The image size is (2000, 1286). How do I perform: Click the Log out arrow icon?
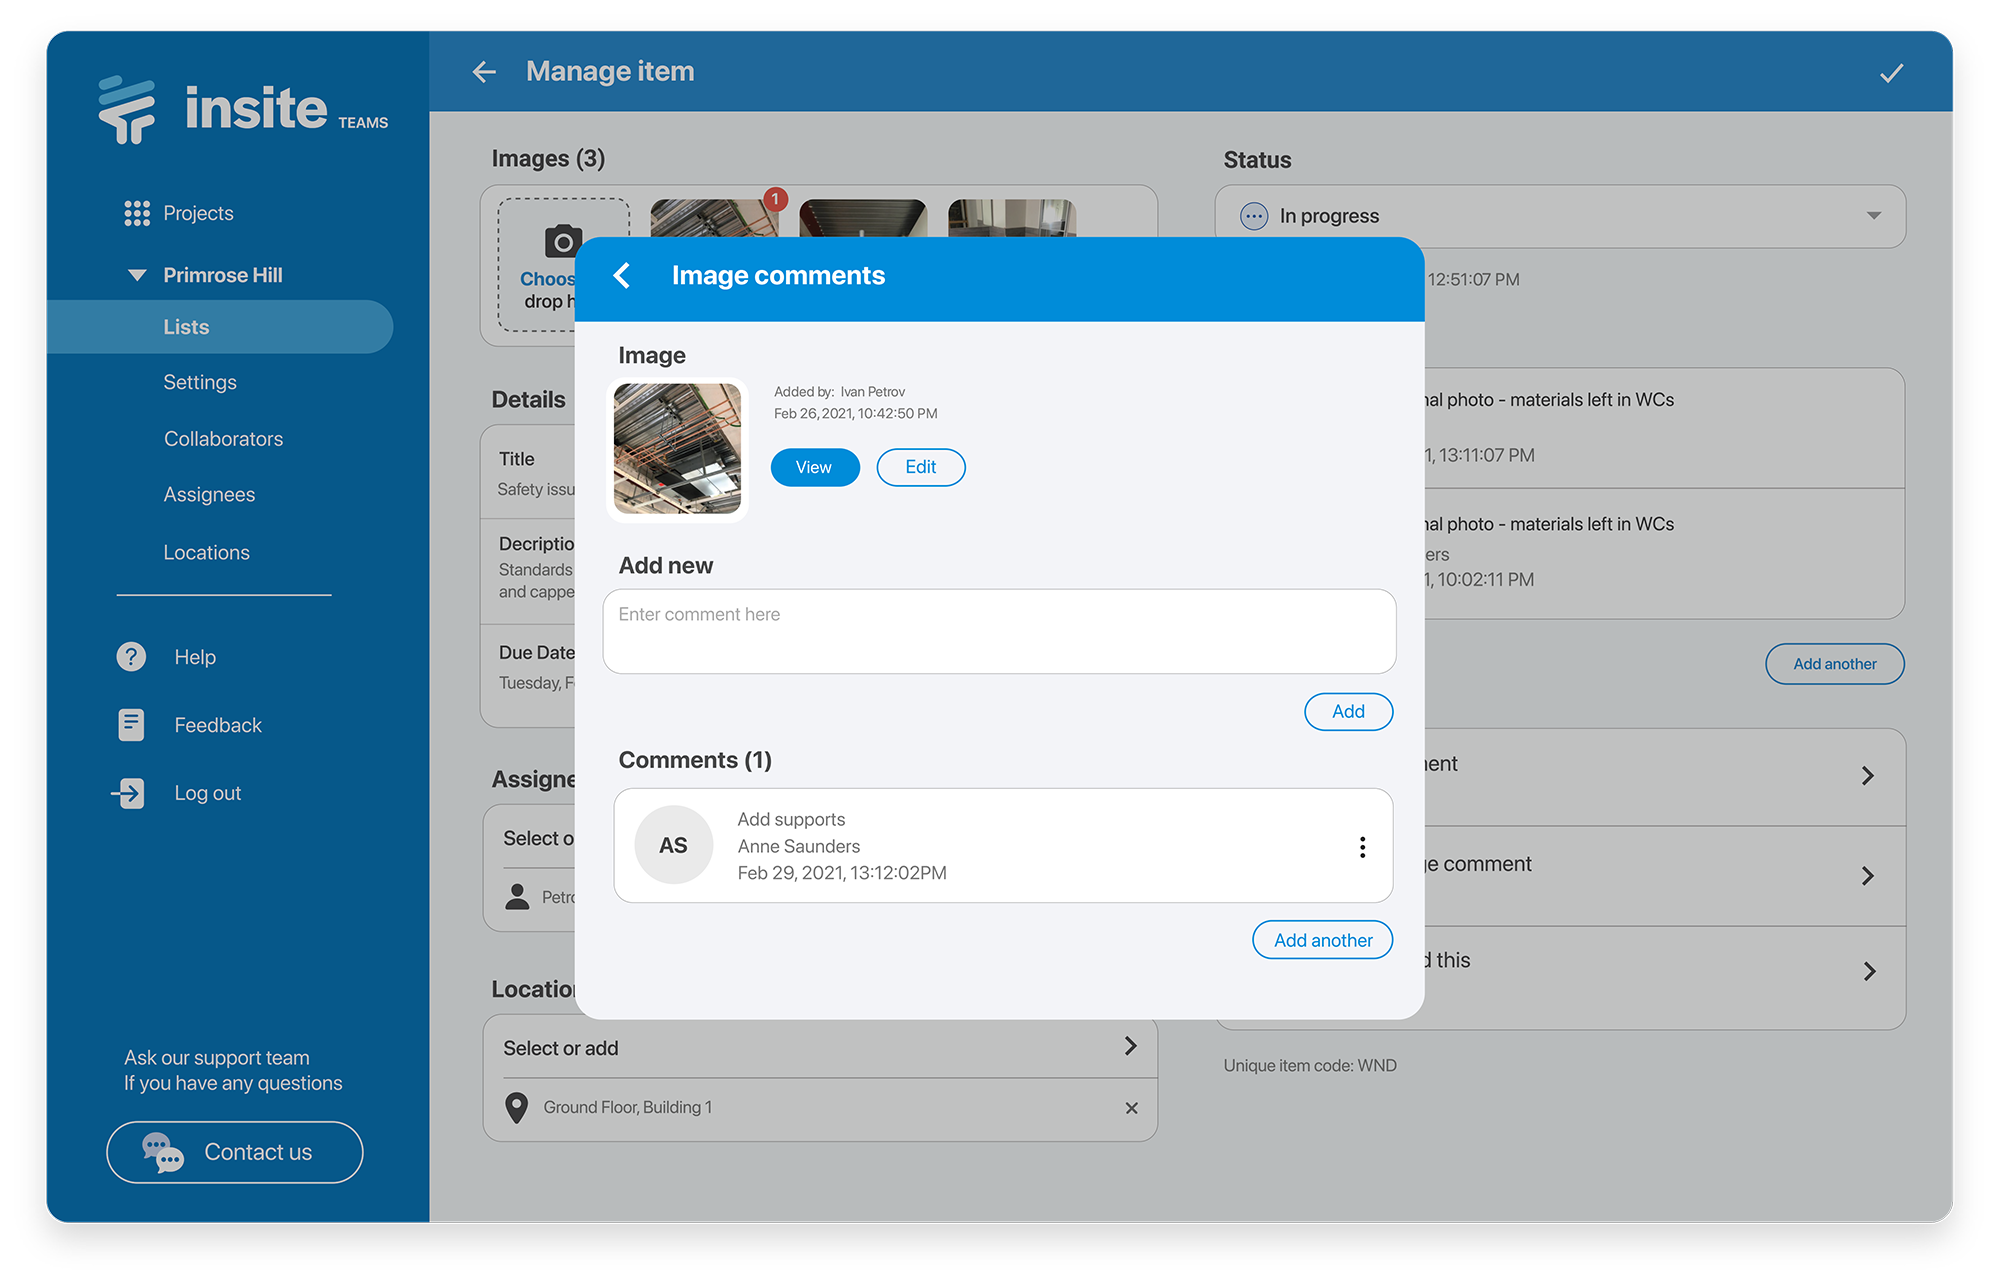[128, 793]
